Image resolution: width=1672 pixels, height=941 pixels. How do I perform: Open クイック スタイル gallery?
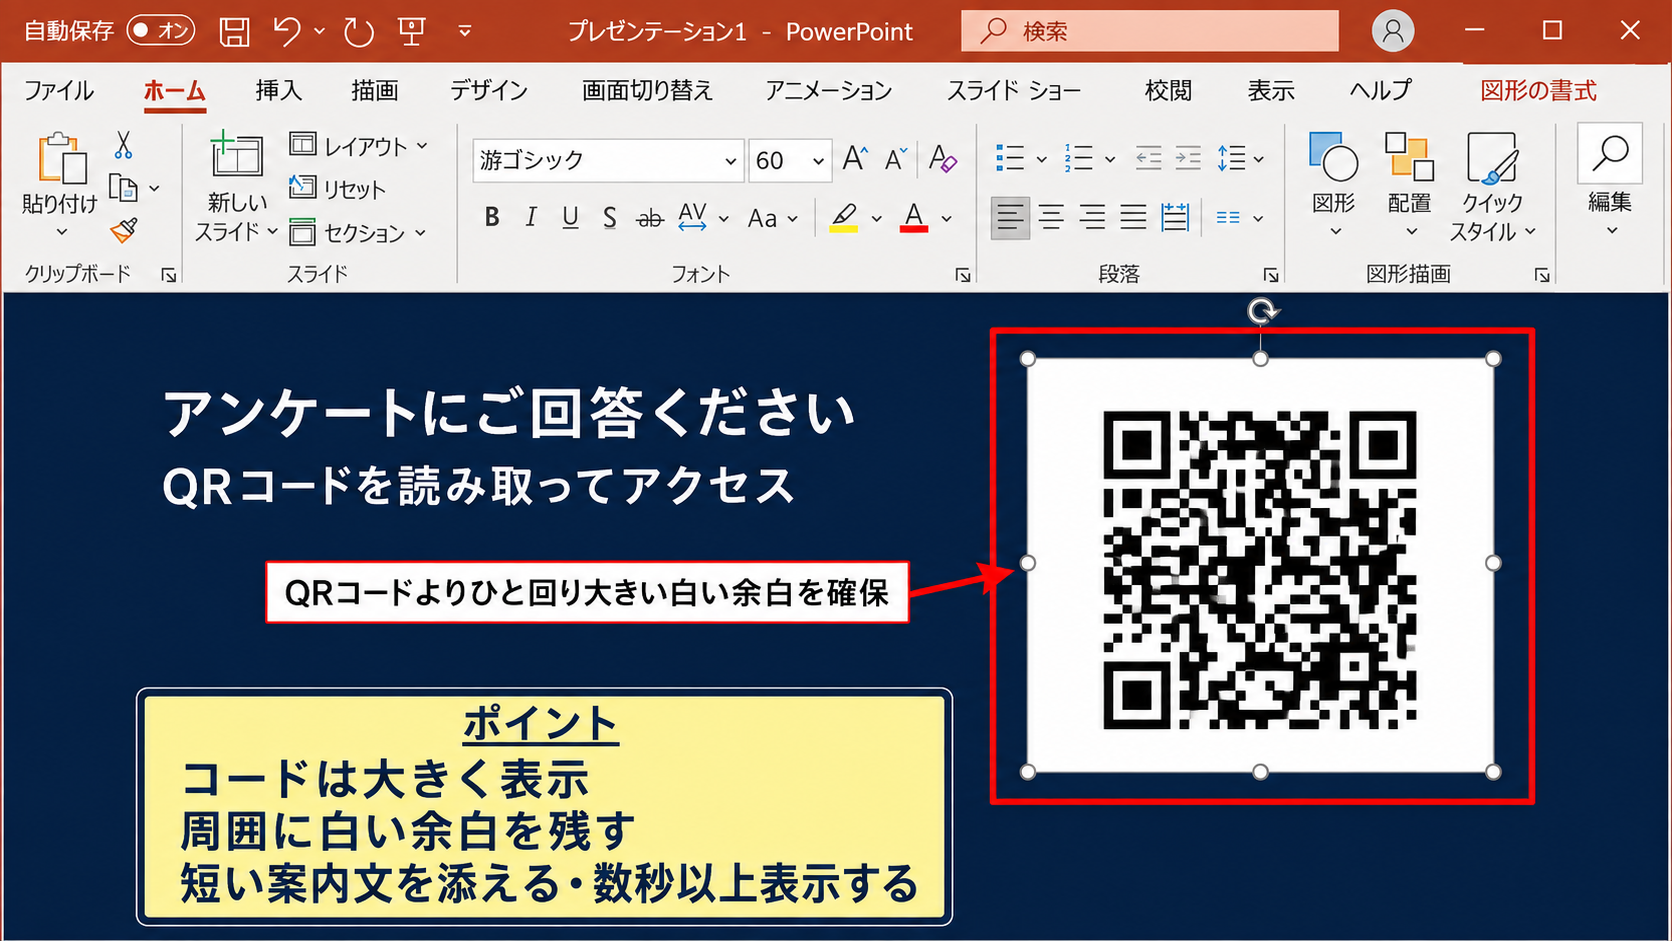point(1492,187)
